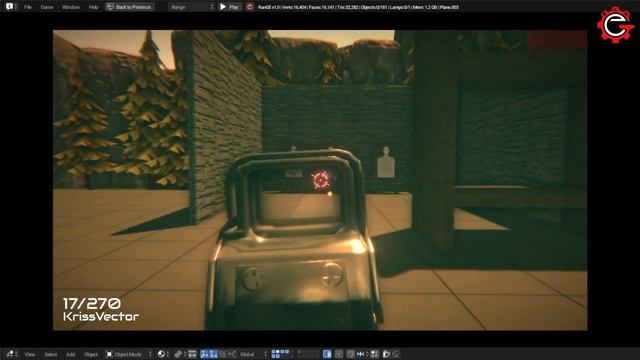The width and height of the screenshot is (640, 360).
Task: Enable the rotate manipulator
Action: (213, 354)
